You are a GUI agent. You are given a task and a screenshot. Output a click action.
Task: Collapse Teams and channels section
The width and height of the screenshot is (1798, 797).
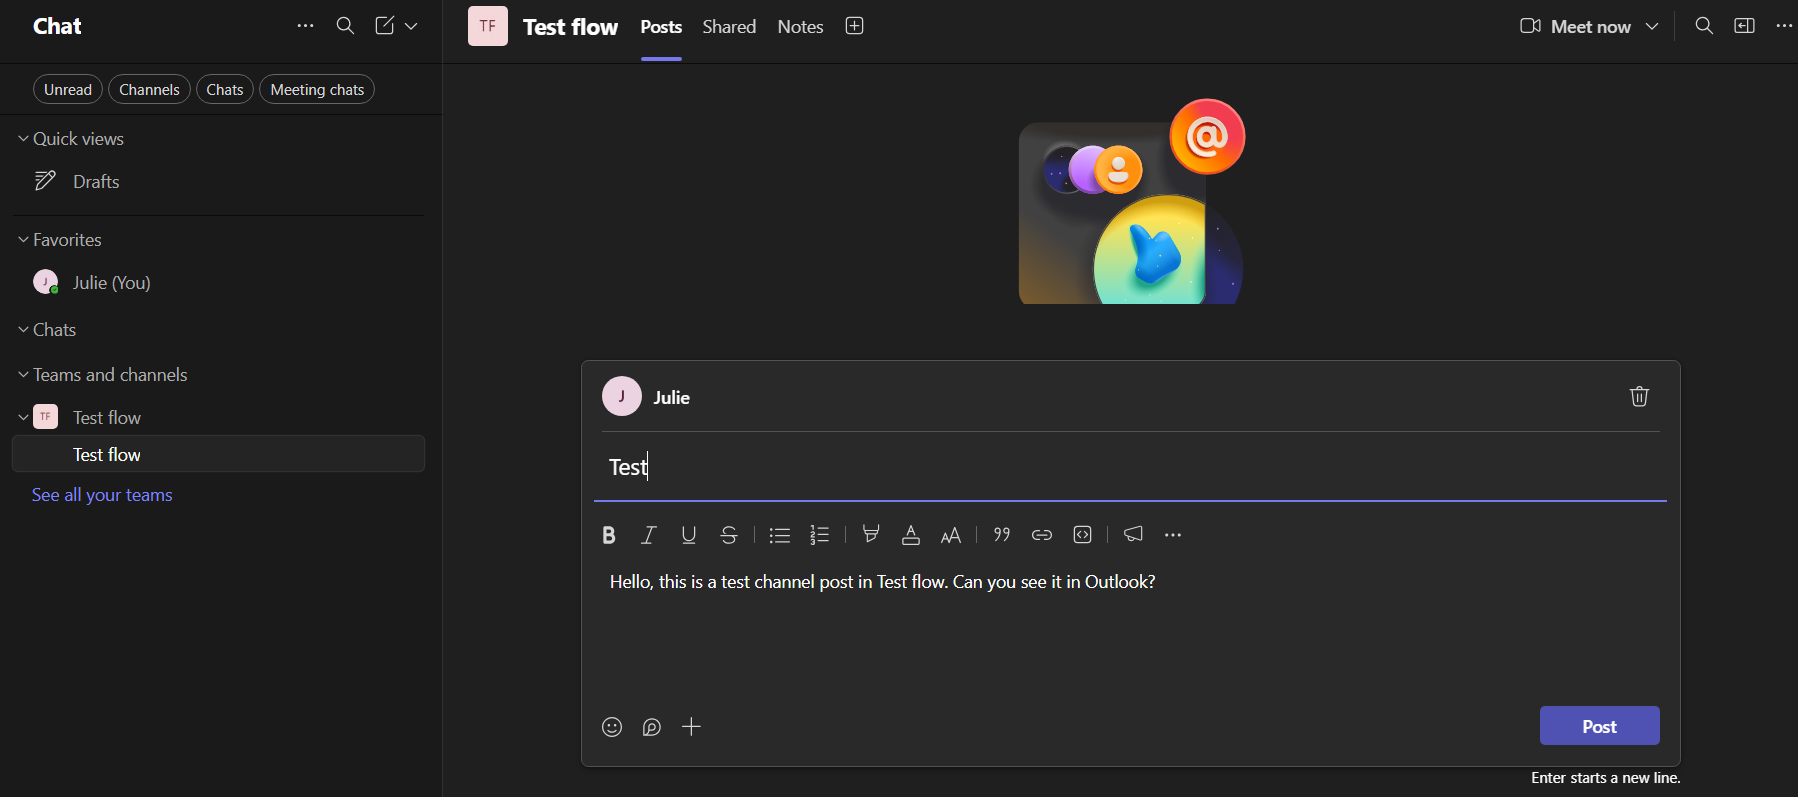tap(23, 375)
